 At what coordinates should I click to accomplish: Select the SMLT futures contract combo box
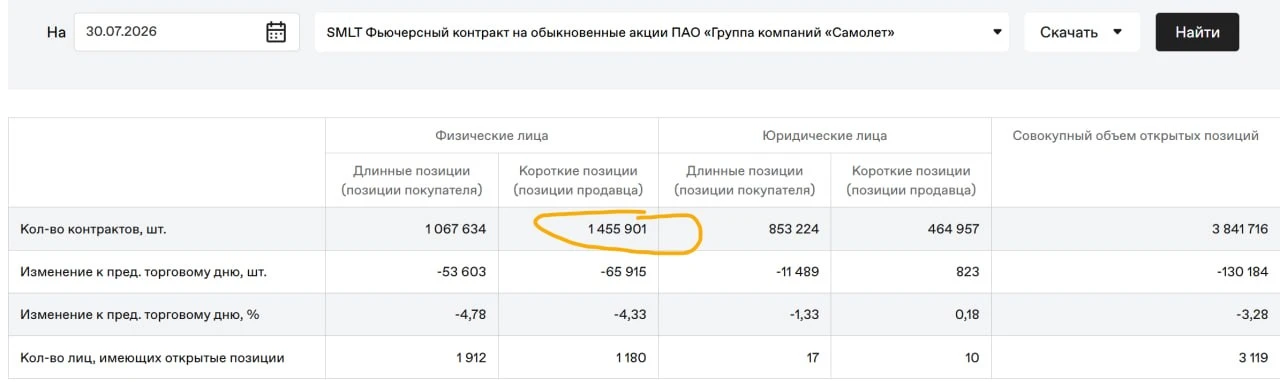tap(662, 32)
